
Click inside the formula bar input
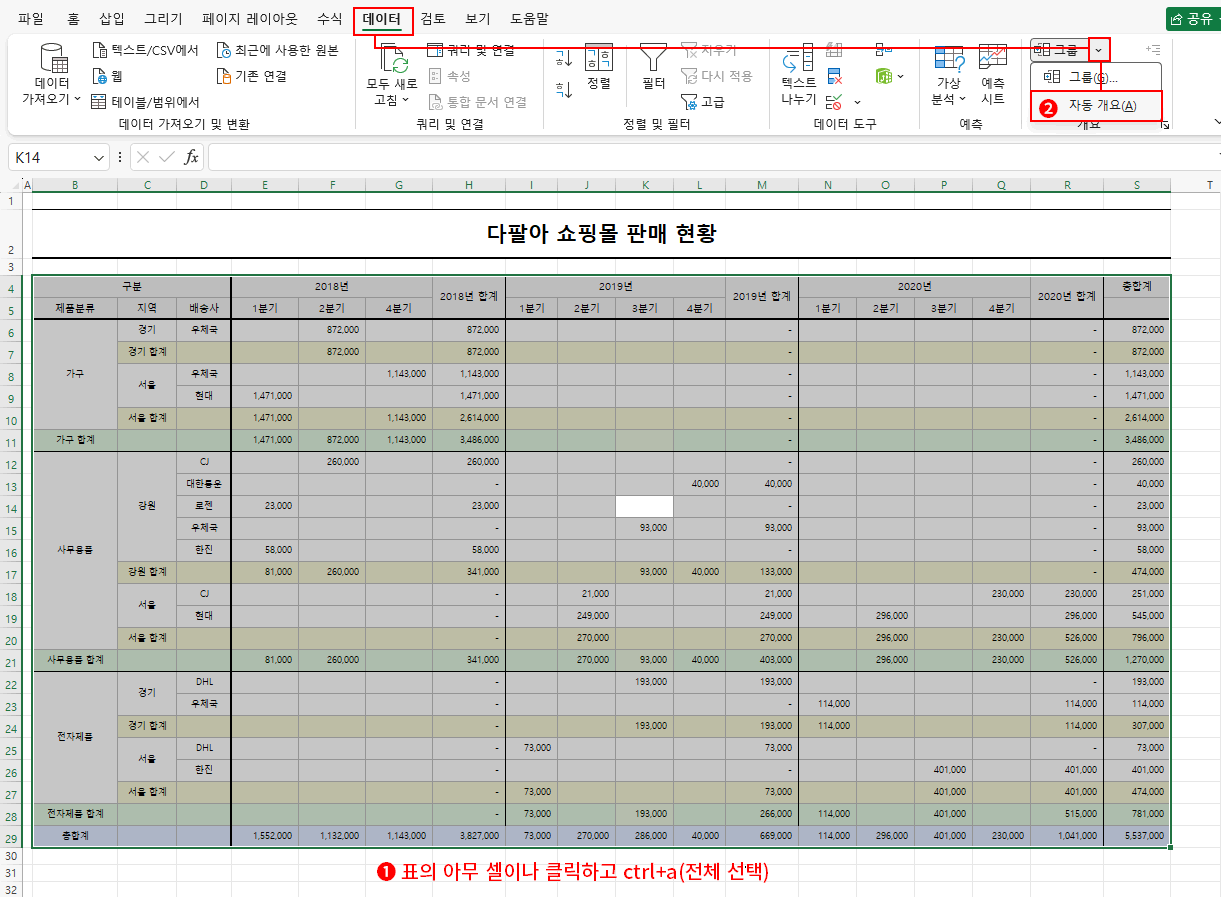[x=700, y=157]
